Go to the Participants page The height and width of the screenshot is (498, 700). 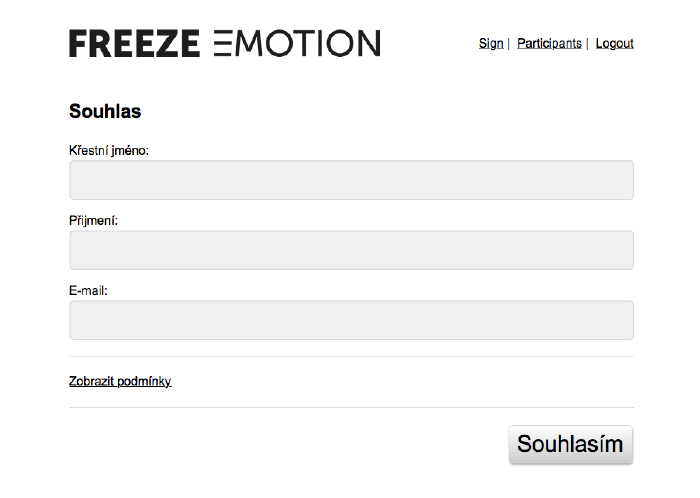click(549, 43)
